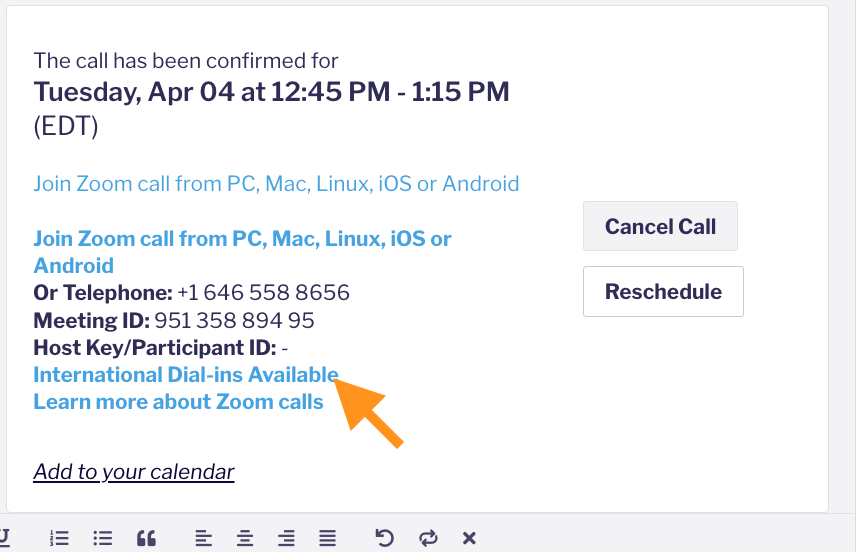Image resolution: width=856 pixels, height=552 pixels.
Task: Insert a bulleted list
Action: 103,538
